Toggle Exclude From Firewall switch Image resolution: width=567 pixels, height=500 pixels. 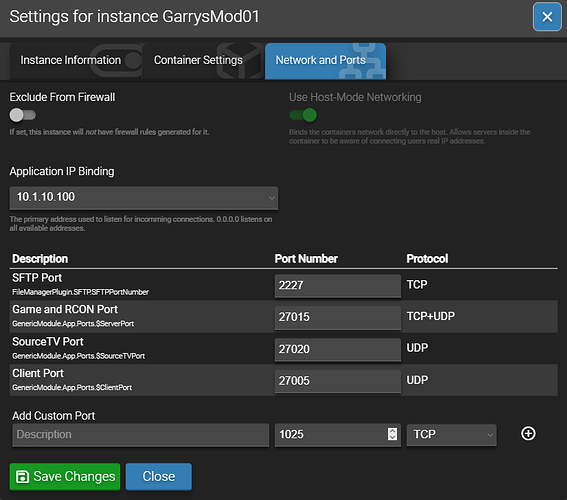[22, 115]
